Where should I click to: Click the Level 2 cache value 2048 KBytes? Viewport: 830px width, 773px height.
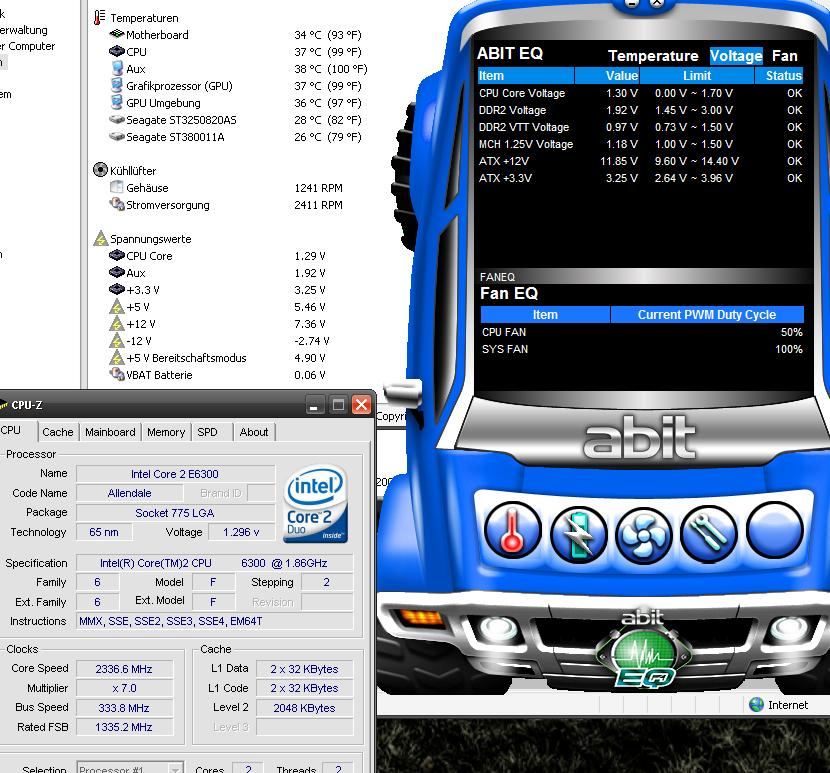pos(304,708)
